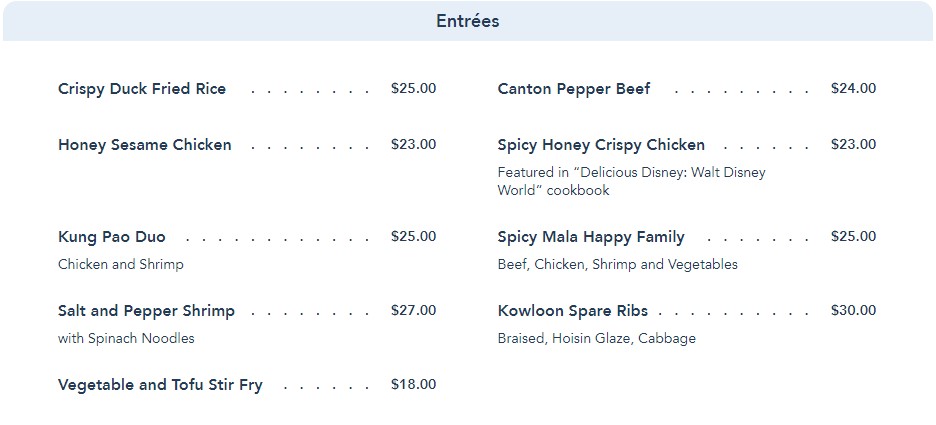Choose the Kowloon Spare Ribs item
This screenshot has width=936, height=425.
(x=572, y=311)
